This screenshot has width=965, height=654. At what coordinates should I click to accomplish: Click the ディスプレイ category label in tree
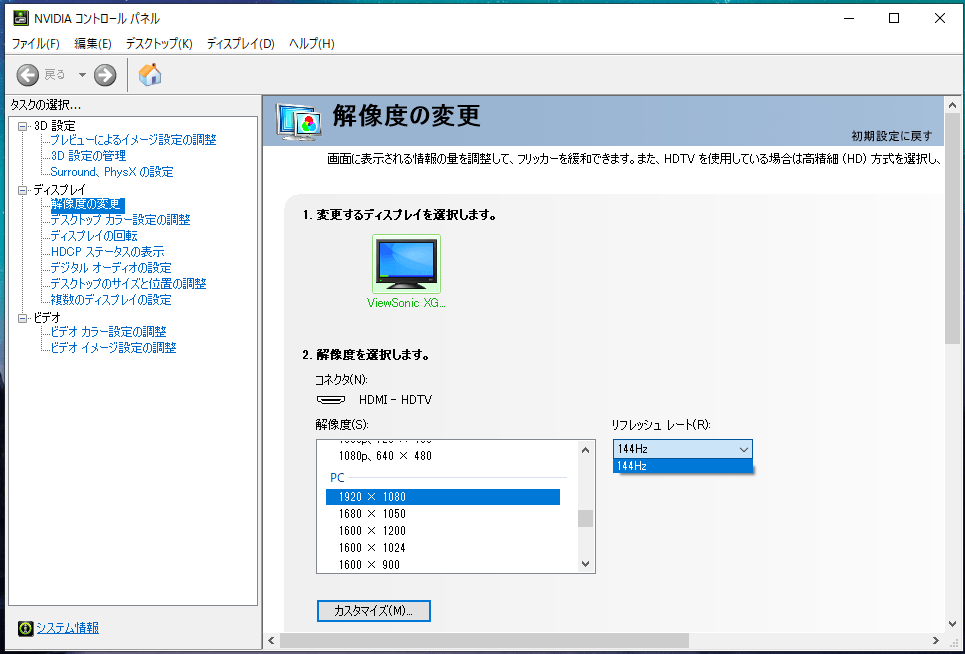click(x=60, y=190)
